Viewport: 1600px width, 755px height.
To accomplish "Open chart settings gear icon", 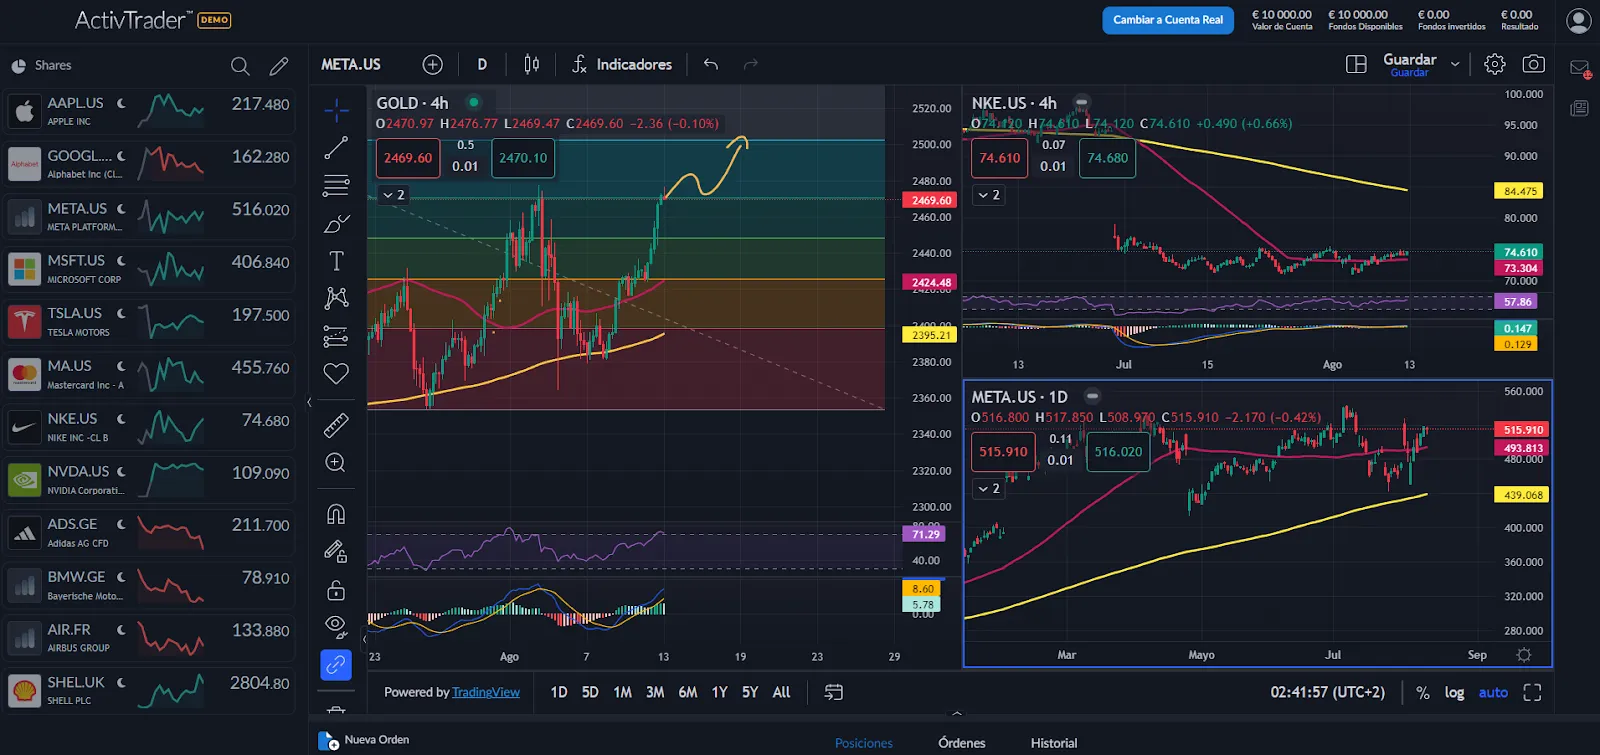I will (1494, 64).
